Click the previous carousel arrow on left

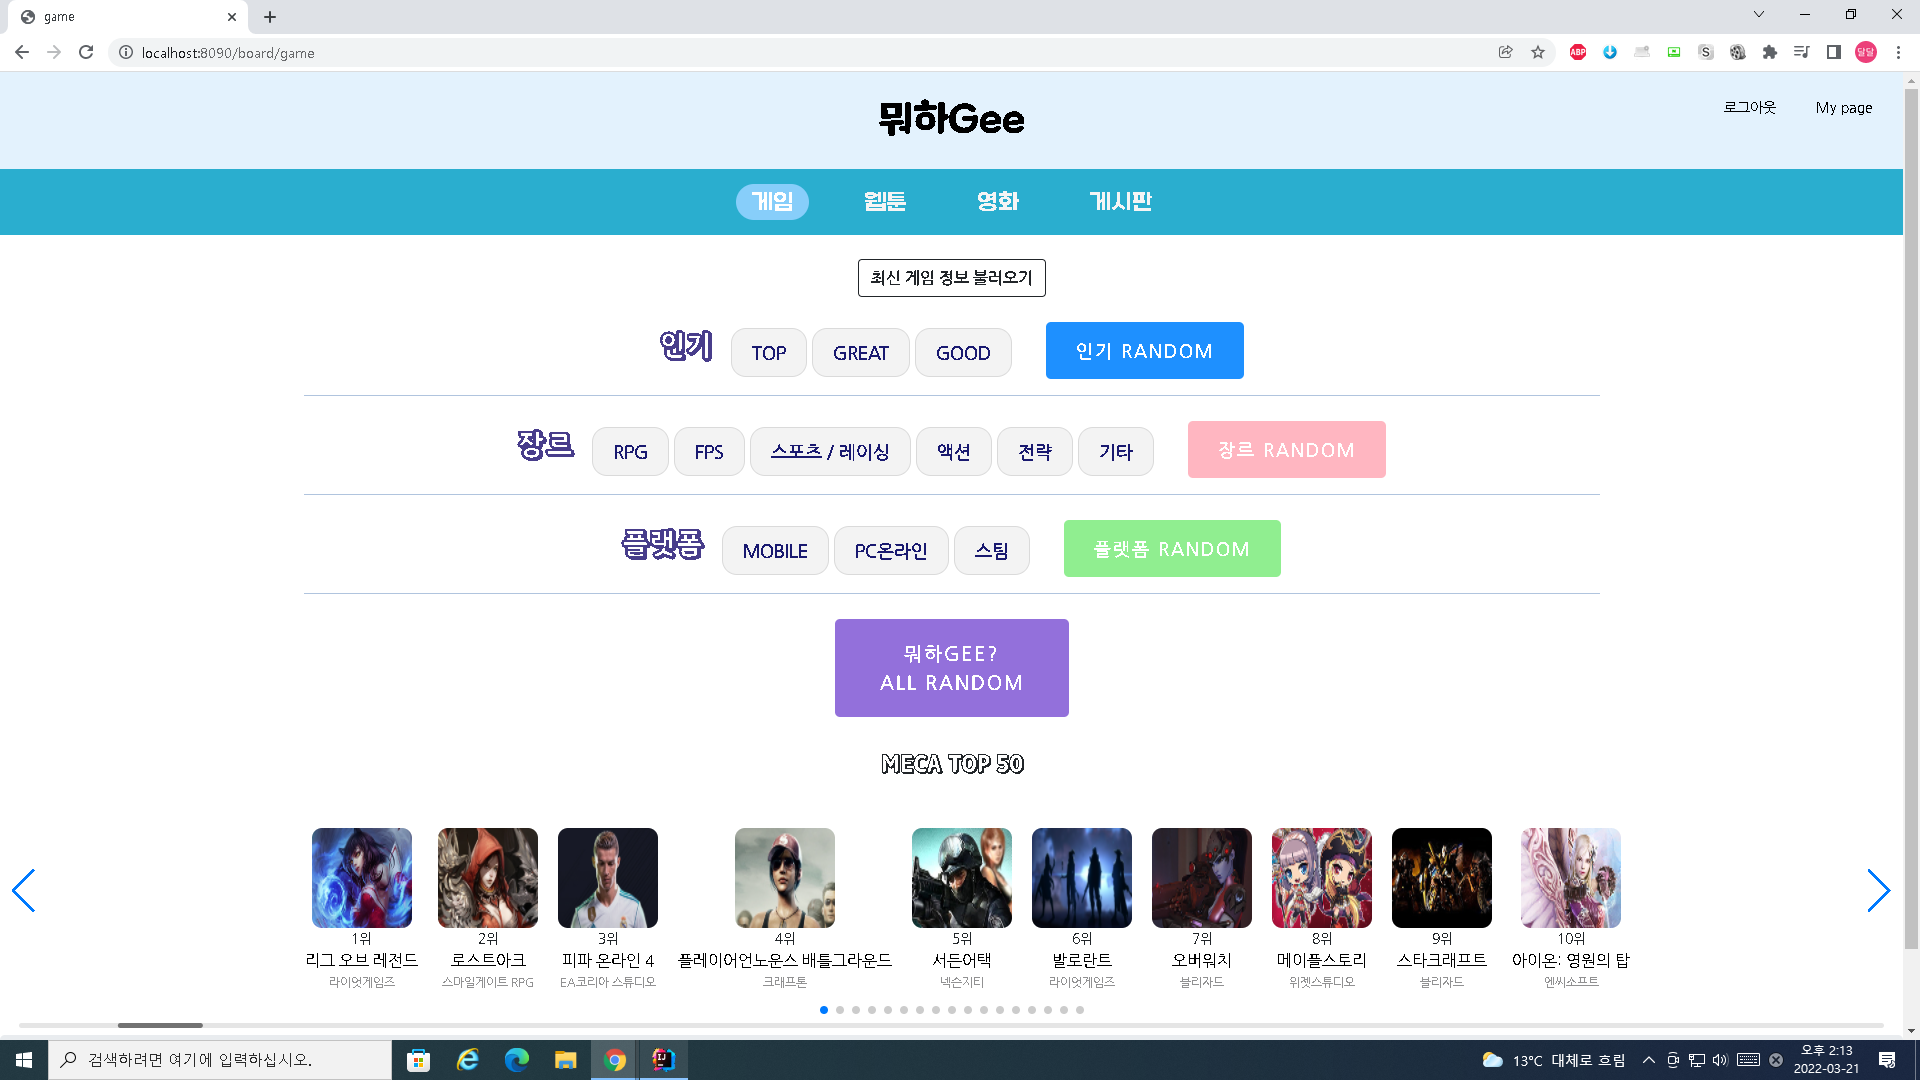tap(24, 890)
